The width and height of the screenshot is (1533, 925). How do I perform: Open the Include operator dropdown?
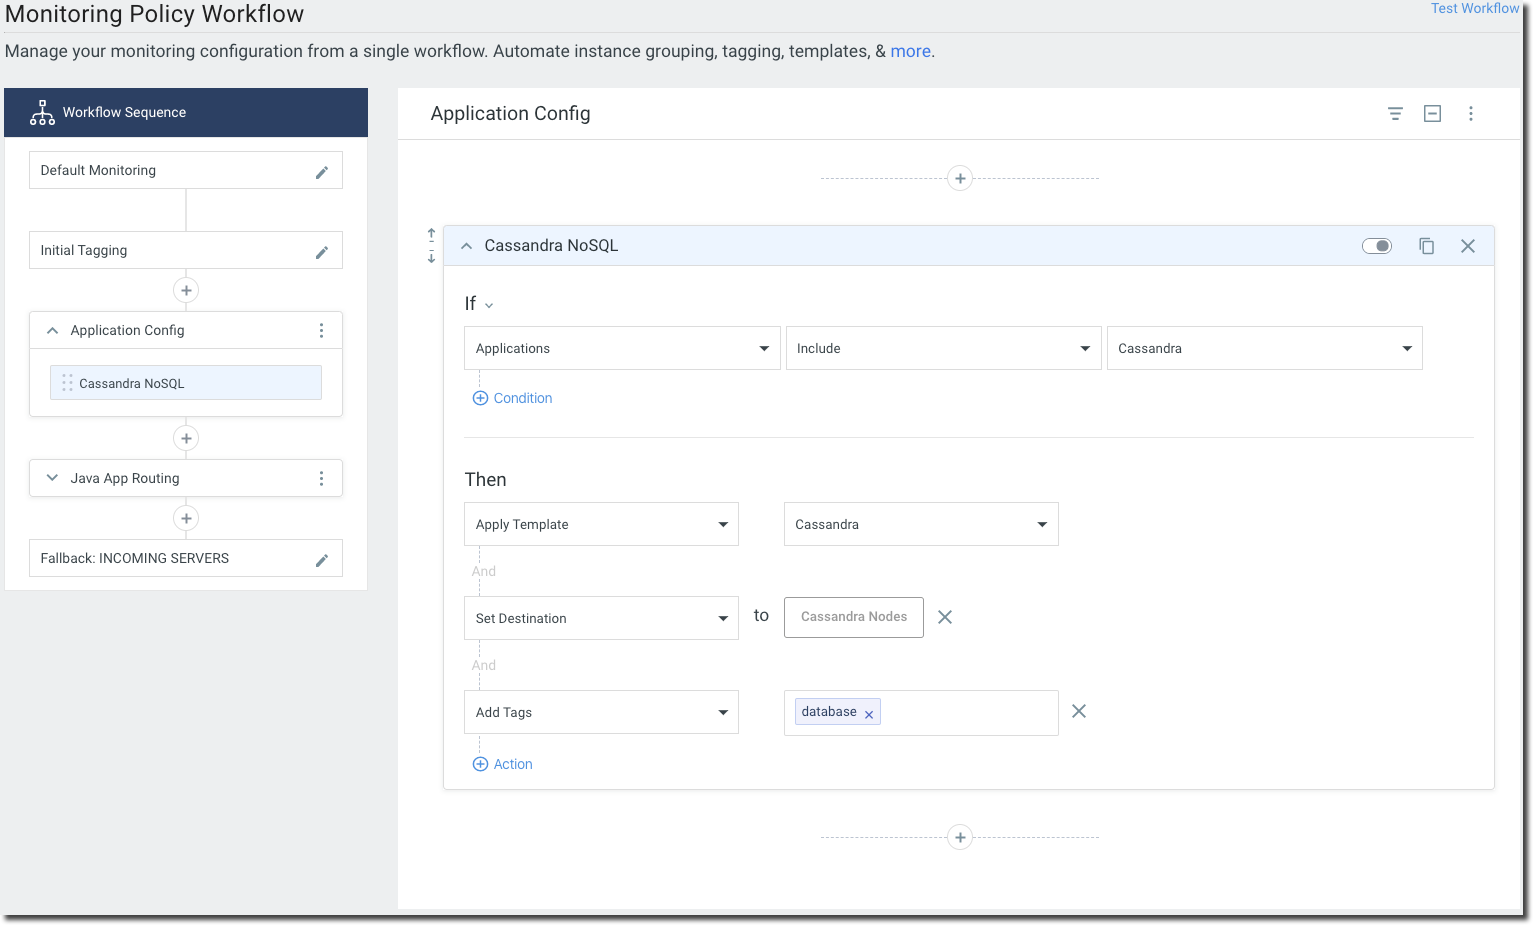pos(942,348)
